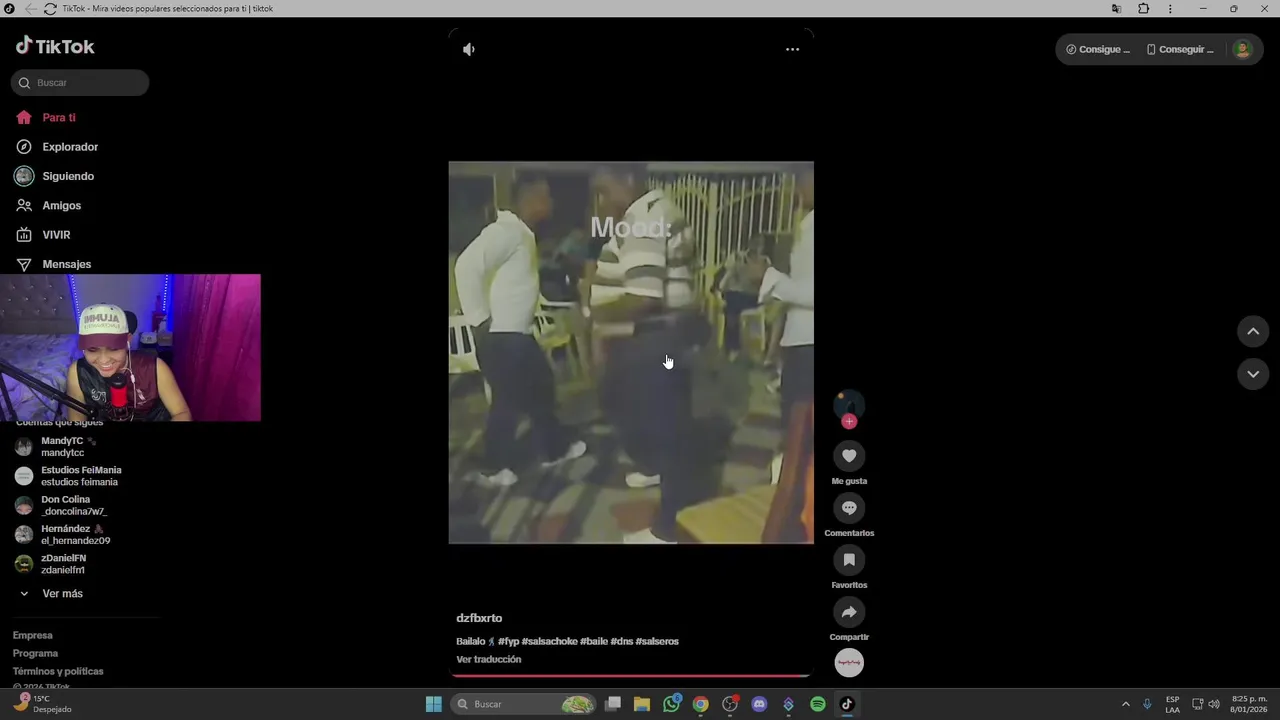Open Spotify from the taskbar
1280x720 pixels.
coord(818,704)
